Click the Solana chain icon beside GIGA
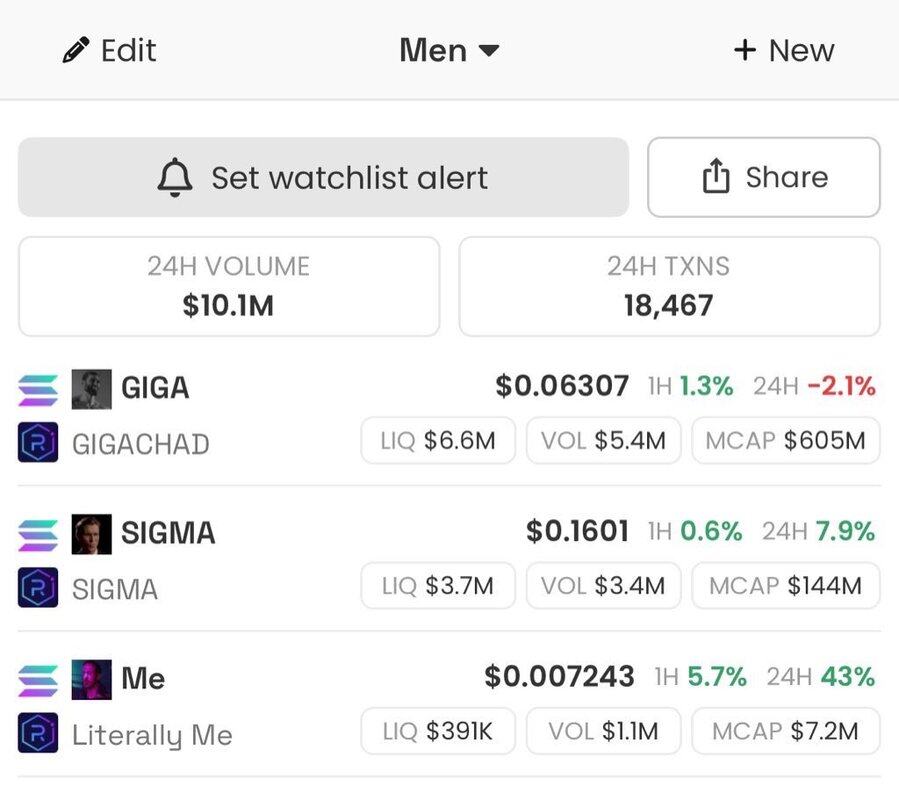 coord(38,389)
